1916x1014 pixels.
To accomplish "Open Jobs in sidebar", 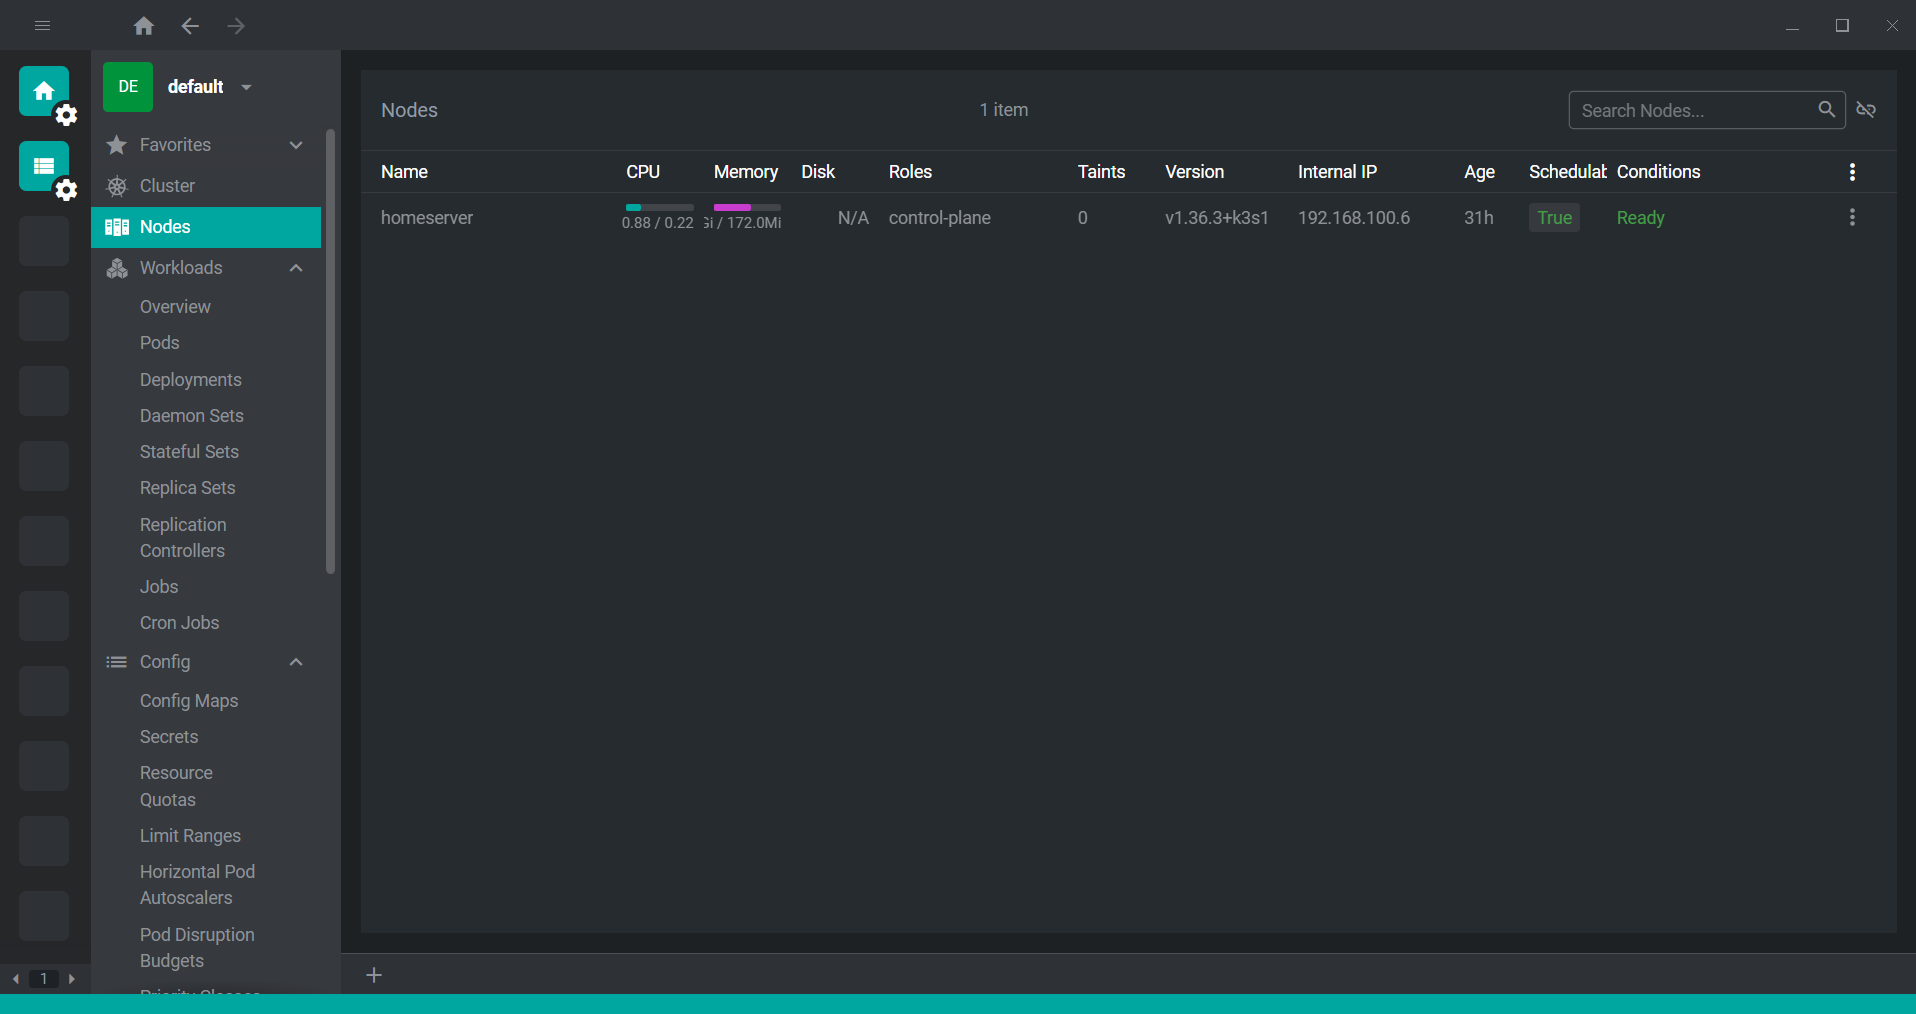I will pyautogui.click(x=159, y=587).
